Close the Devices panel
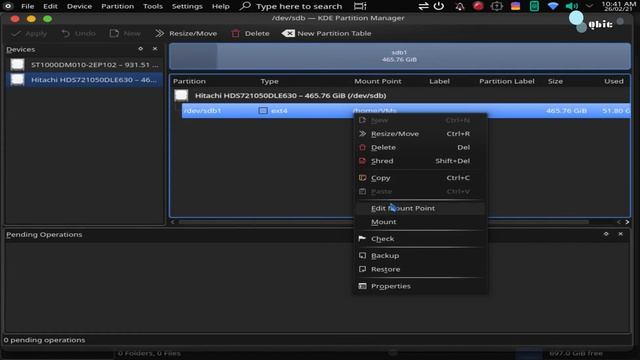The width and height of the screenshot is (640, 360). pyautogui.click(x=155, y=49)
